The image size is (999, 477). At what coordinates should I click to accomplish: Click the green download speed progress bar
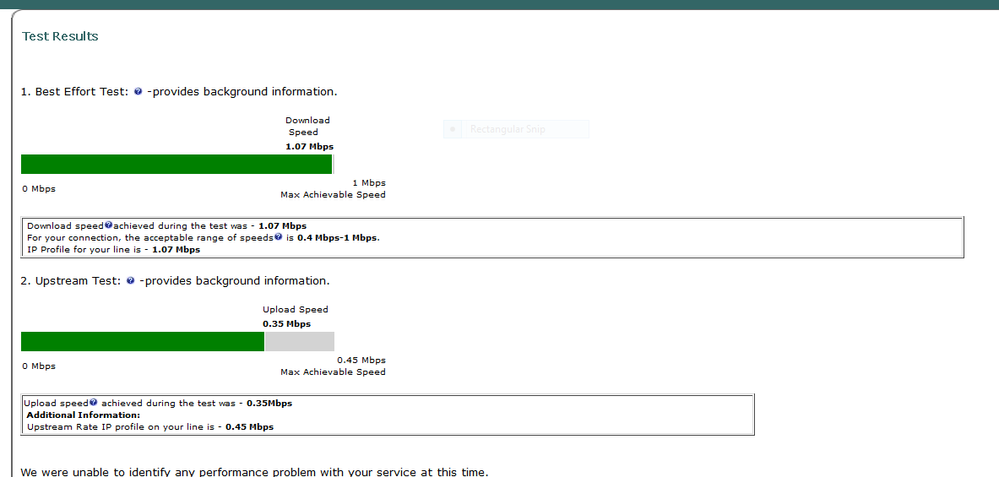tap(176, 164)
